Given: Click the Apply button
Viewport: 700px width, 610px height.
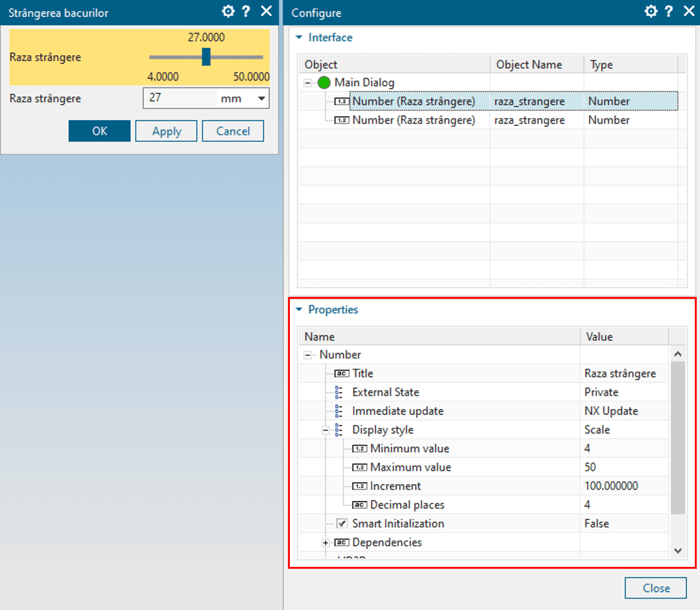Looking at the screenshot, I should [x=166, y=131].
